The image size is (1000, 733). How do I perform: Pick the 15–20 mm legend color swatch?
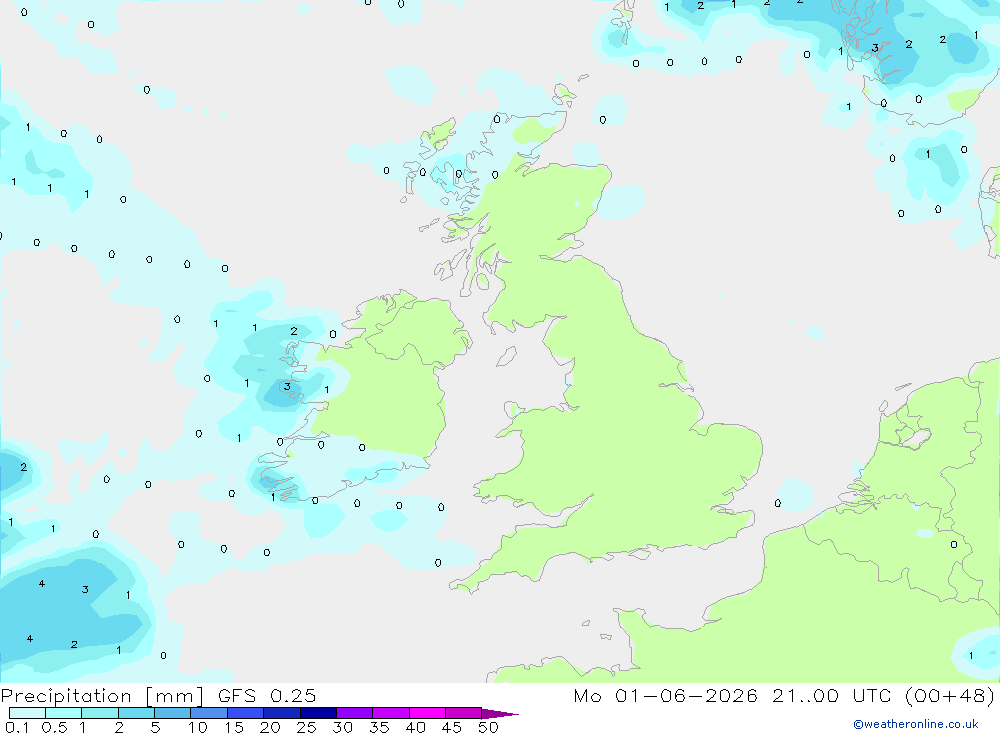[246, 713]
